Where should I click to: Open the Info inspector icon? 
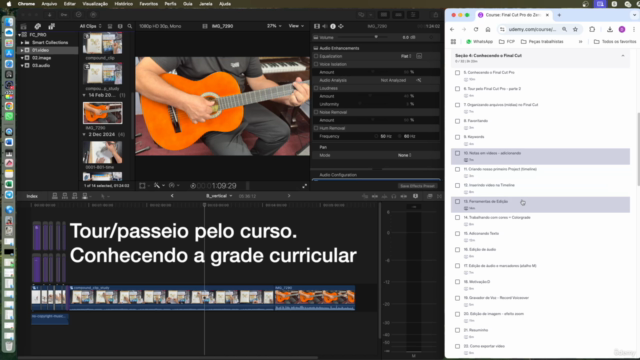(333, 26)
